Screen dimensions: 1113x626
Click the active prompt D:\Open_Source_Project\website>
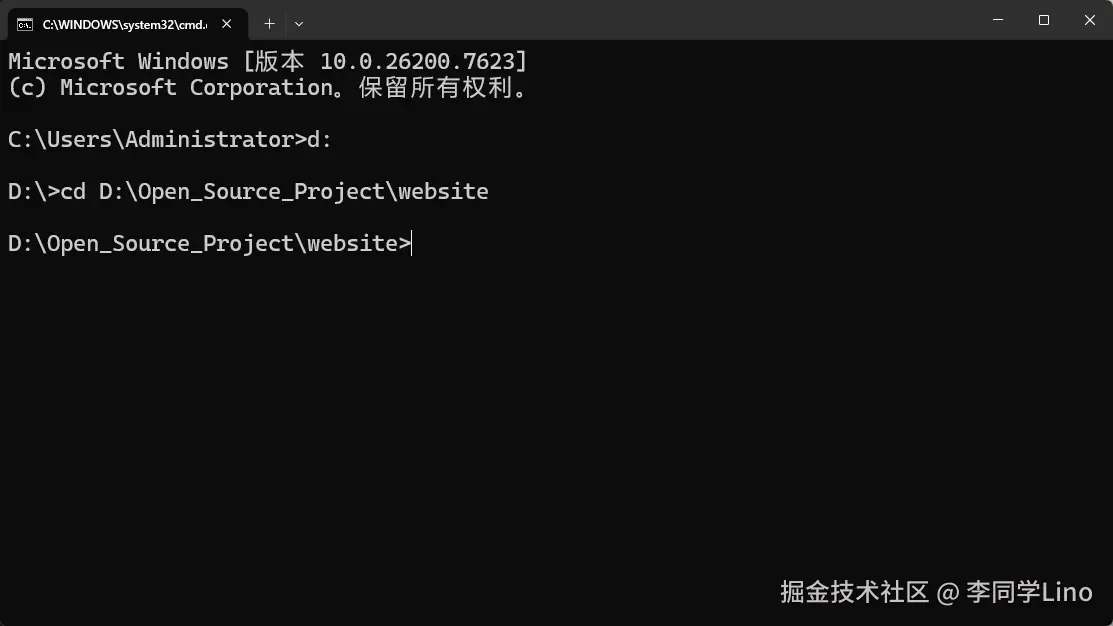click(209, 243)
